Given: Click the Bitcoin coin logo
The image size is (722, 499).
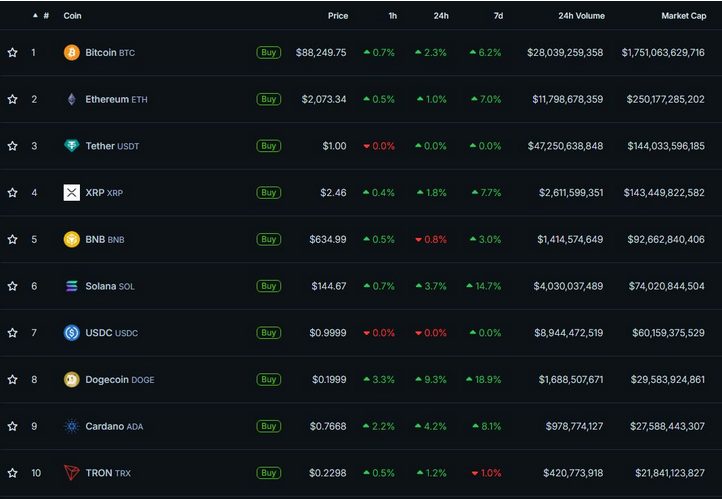Looking at the screenshot, I should 71,52.
